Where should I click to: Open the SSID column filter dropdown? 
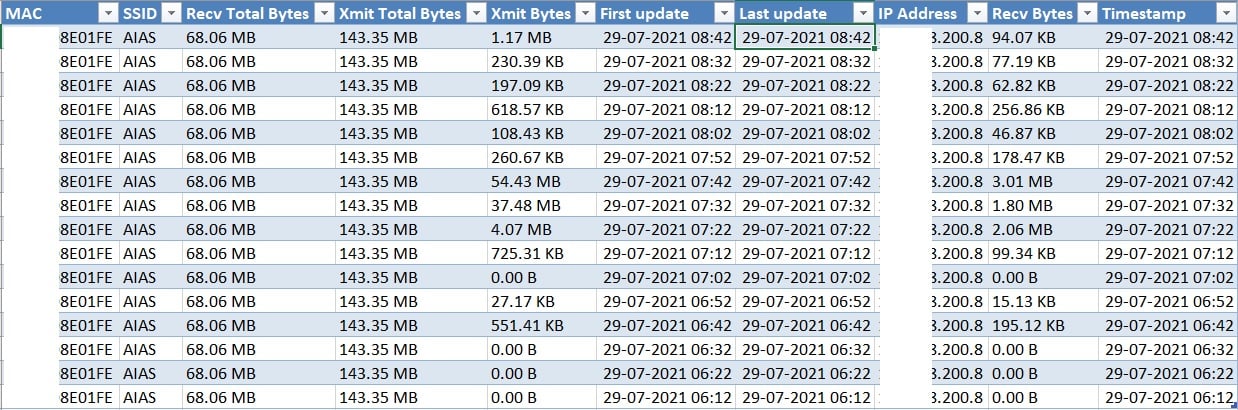(171, 13)
